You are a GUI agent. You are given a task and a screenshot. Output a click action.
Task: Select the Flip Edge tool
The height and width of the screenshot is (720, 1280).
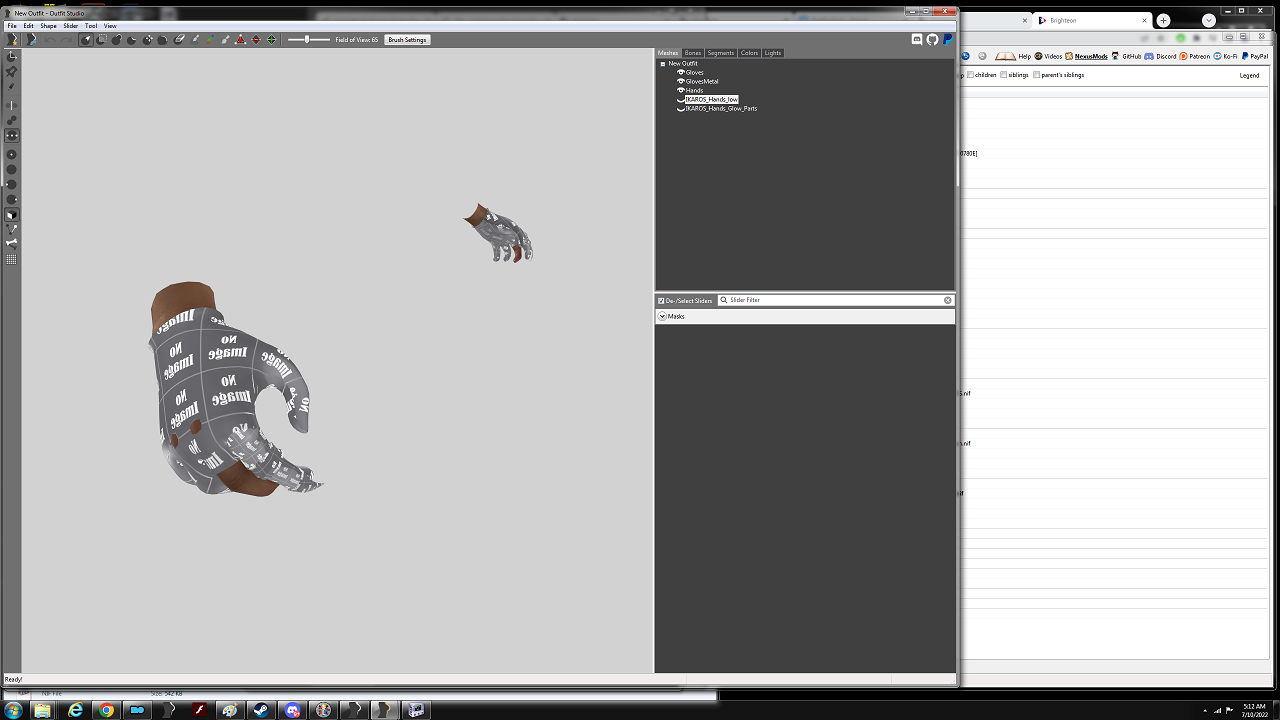point(256,40)
